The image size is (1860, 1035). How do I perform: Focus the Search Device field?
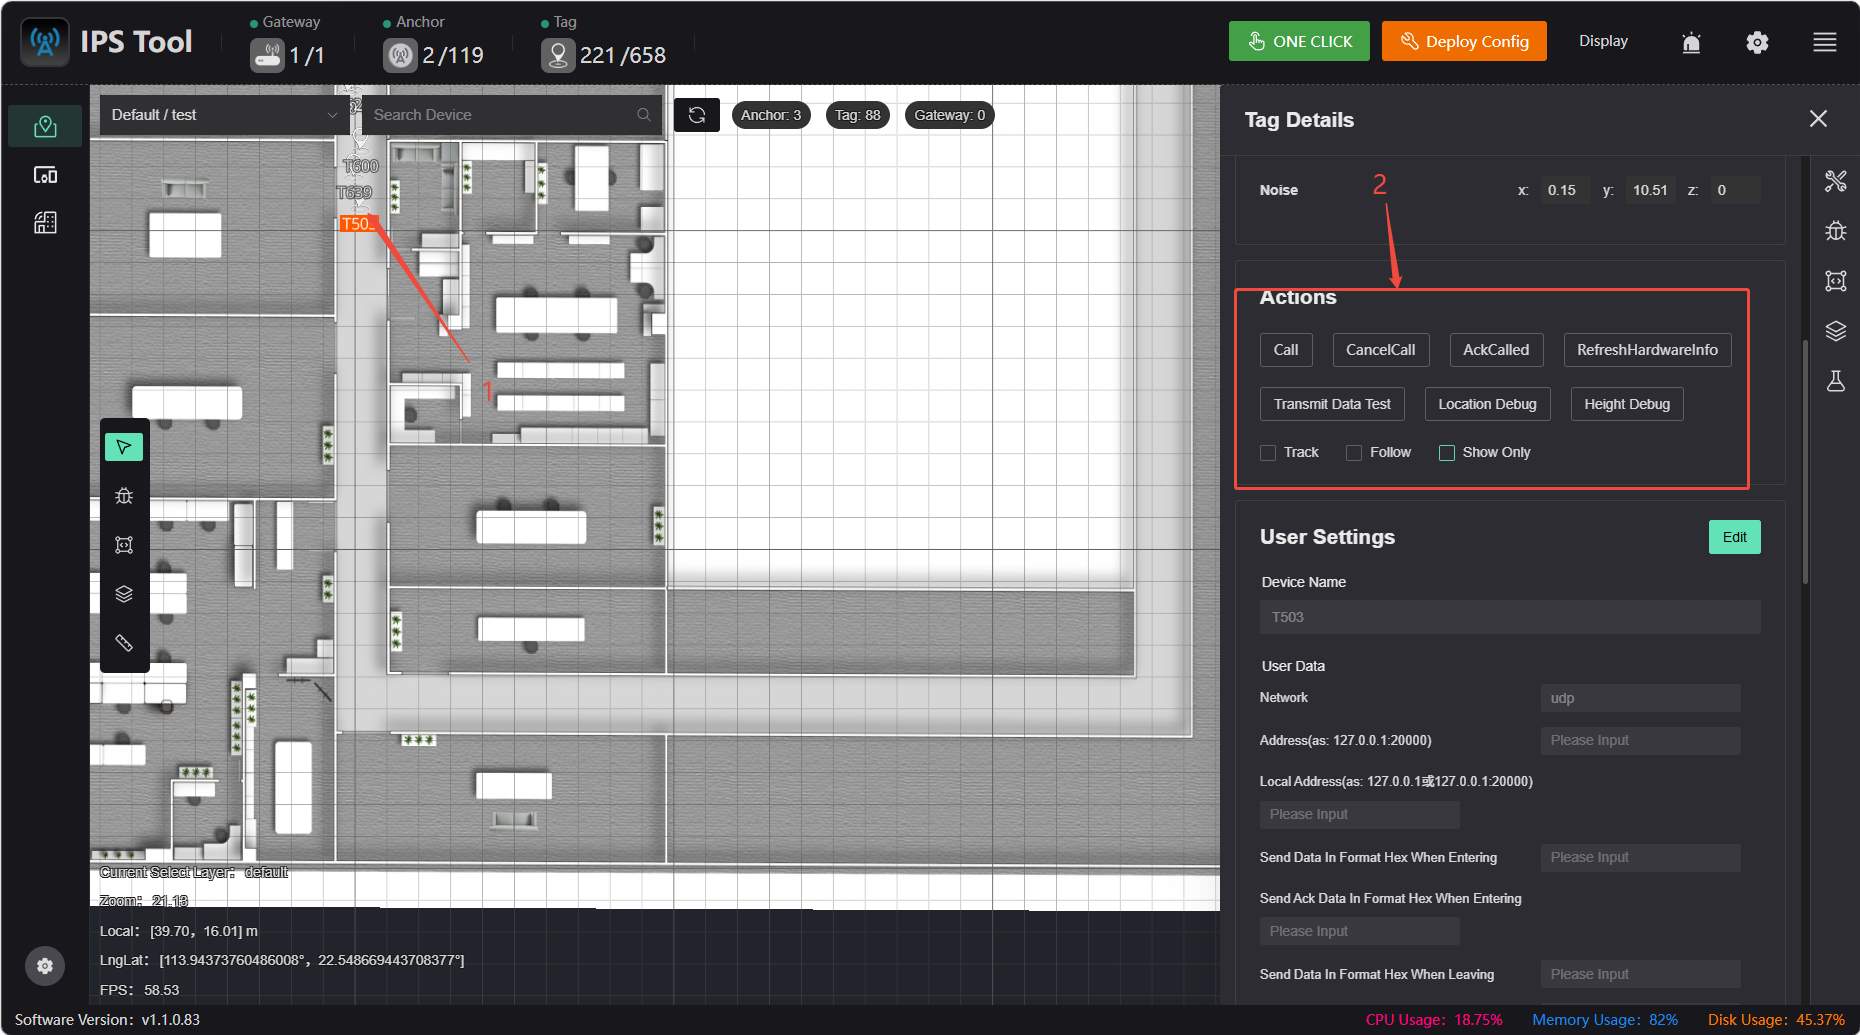click(x=512, y=115)
